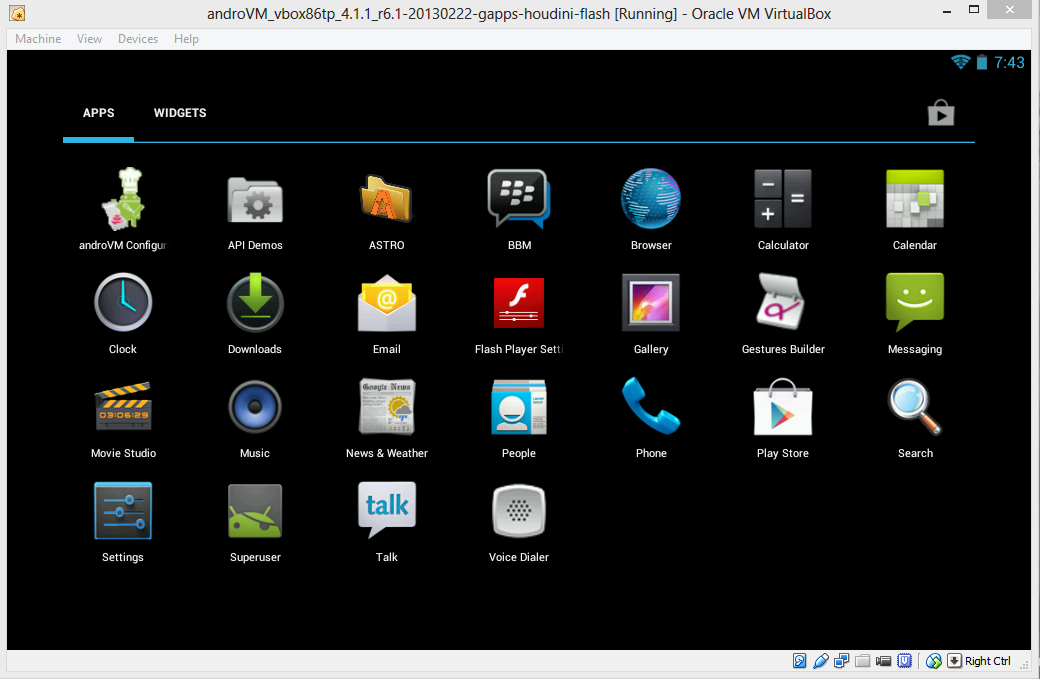Launch the BBM messenger app

[x=519, y=208]
